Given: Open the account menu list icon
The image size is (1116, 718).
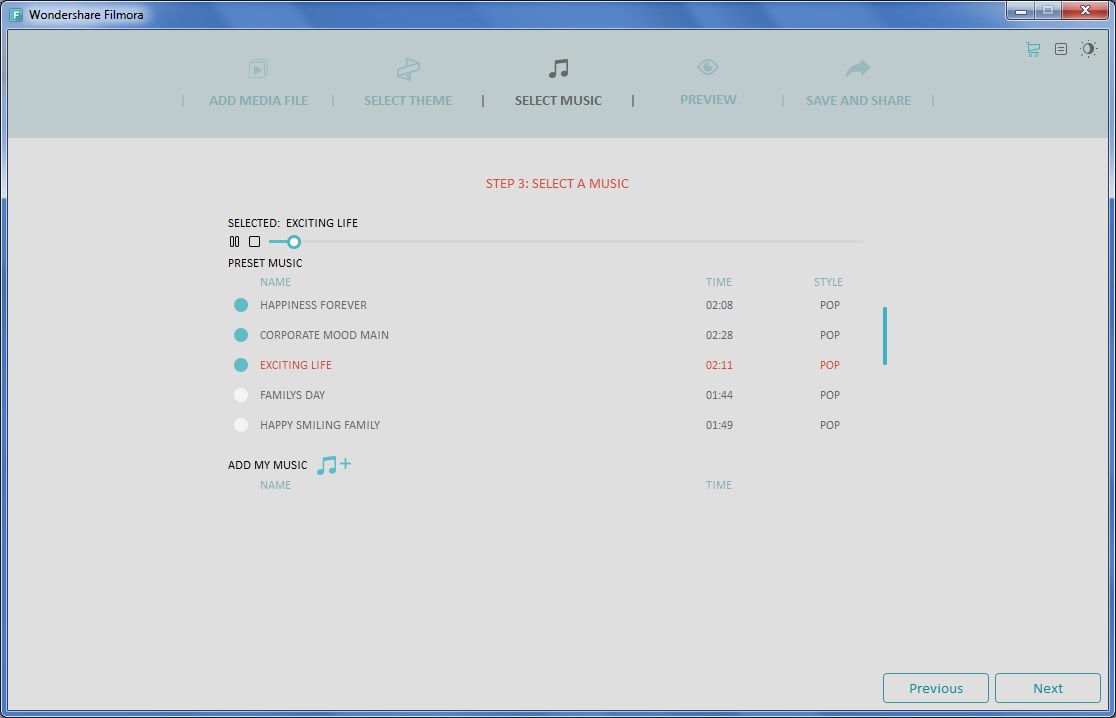Looking at the screenshot, I should click(x=1060, y=48).
